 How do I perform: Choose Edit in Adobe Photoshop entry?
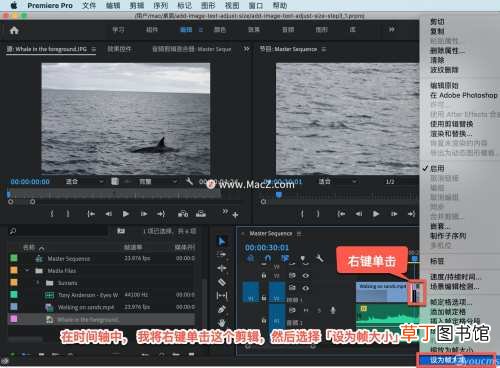(x=463, y=95)
